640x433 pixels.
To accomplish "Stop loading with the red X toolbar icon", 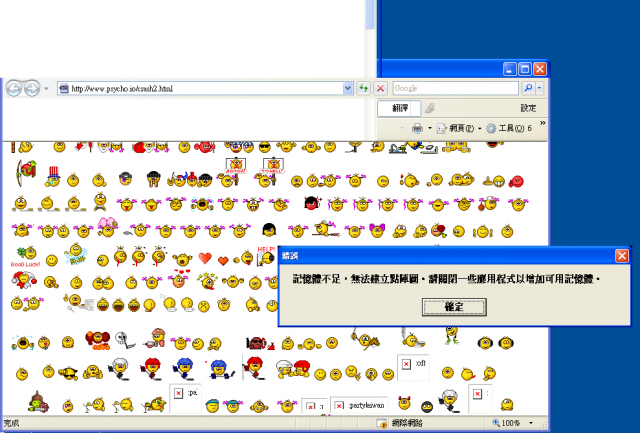I will pos(380,88).
